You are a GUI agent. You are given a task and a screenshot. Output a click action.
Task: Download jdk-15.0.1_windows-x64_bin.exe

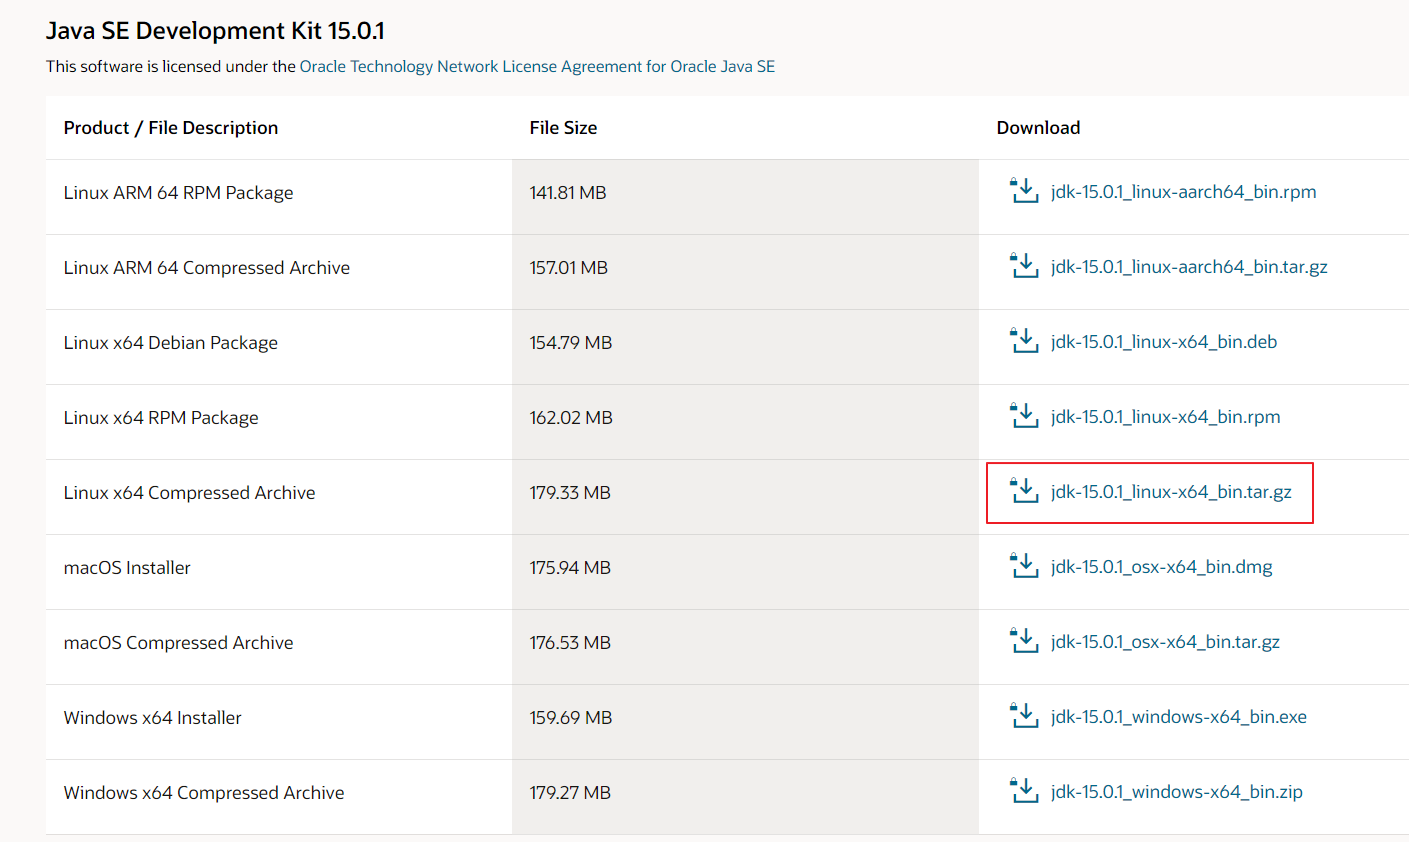pos(1179,717)
